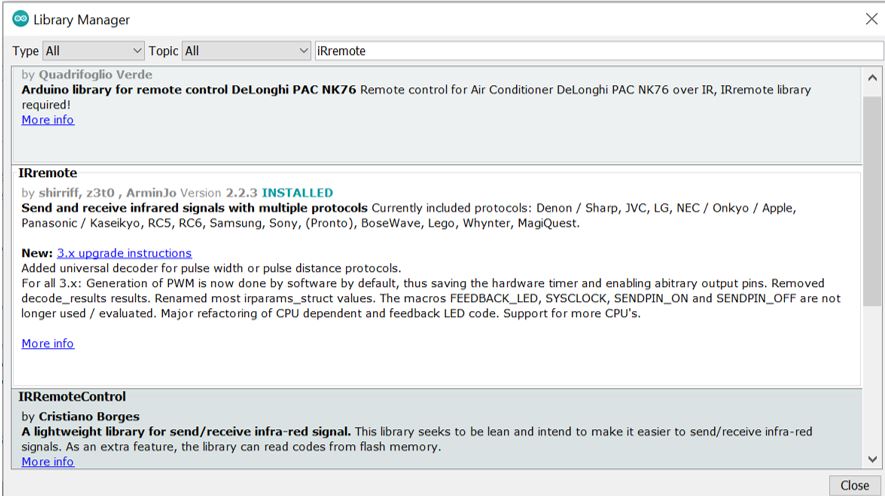Open More info link for DeLonghi library

[48, 120]
